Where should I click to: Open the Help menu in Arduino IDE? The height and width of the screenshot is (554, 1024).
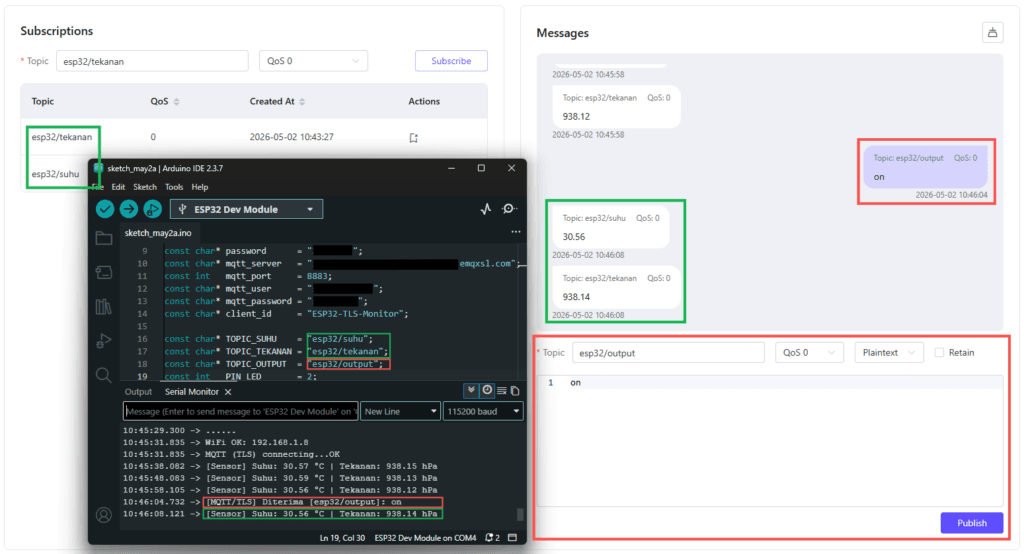click(200, 187)
